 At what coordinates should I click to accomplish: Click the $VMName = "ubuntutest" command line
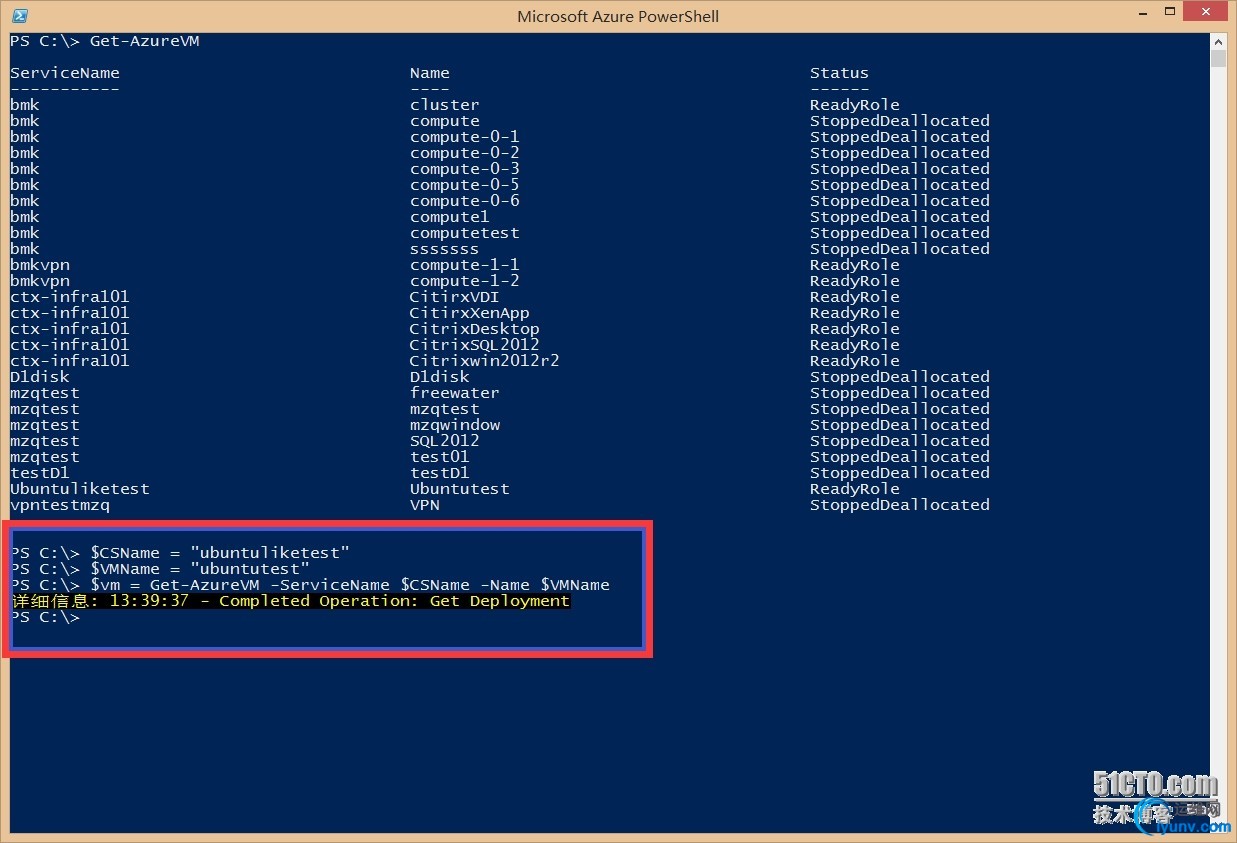pyautogui.click(x=200, y=569)
